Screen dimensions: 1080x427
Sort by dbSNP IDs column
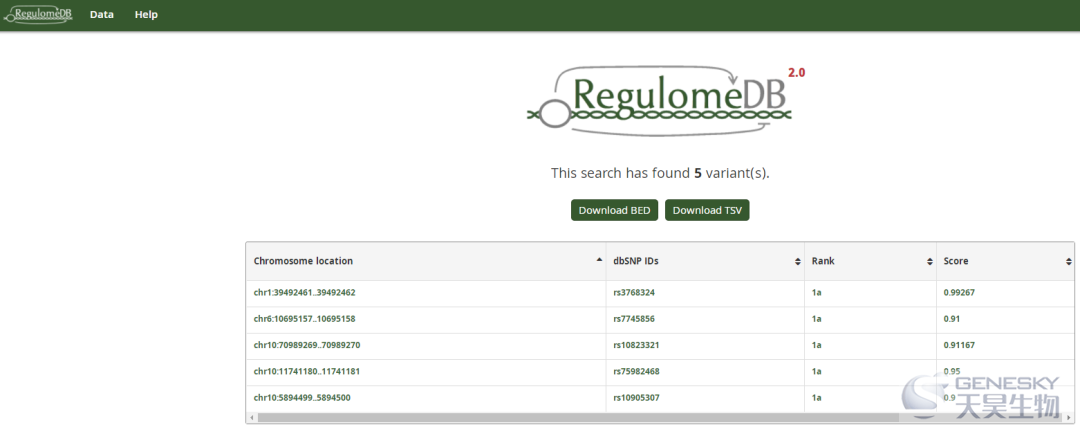pyautogui.click(x=705, y=261)
